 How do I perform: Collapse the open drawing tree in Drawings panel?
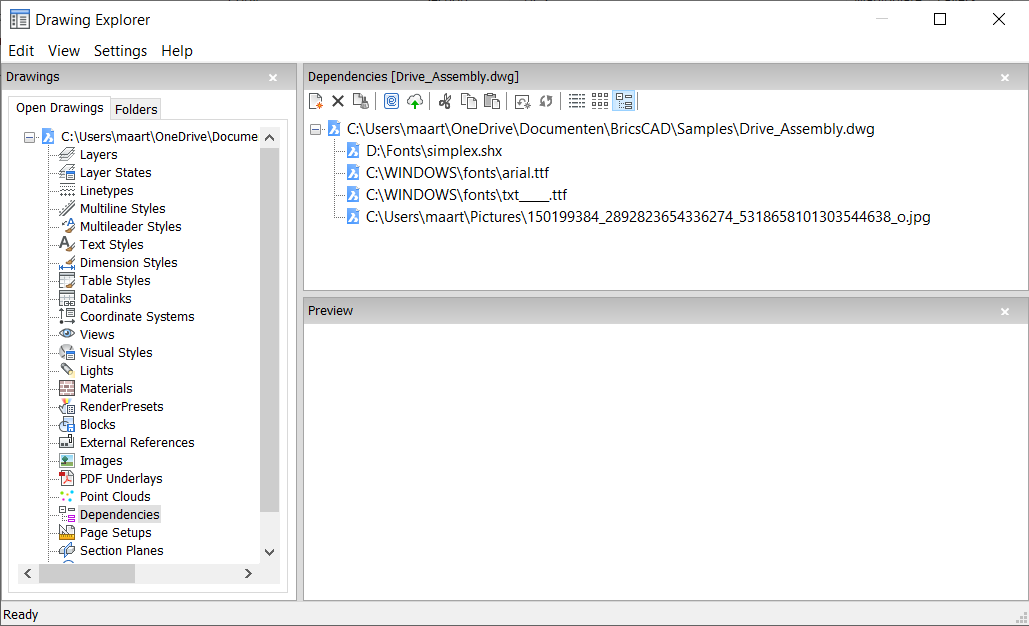point(29,135)
